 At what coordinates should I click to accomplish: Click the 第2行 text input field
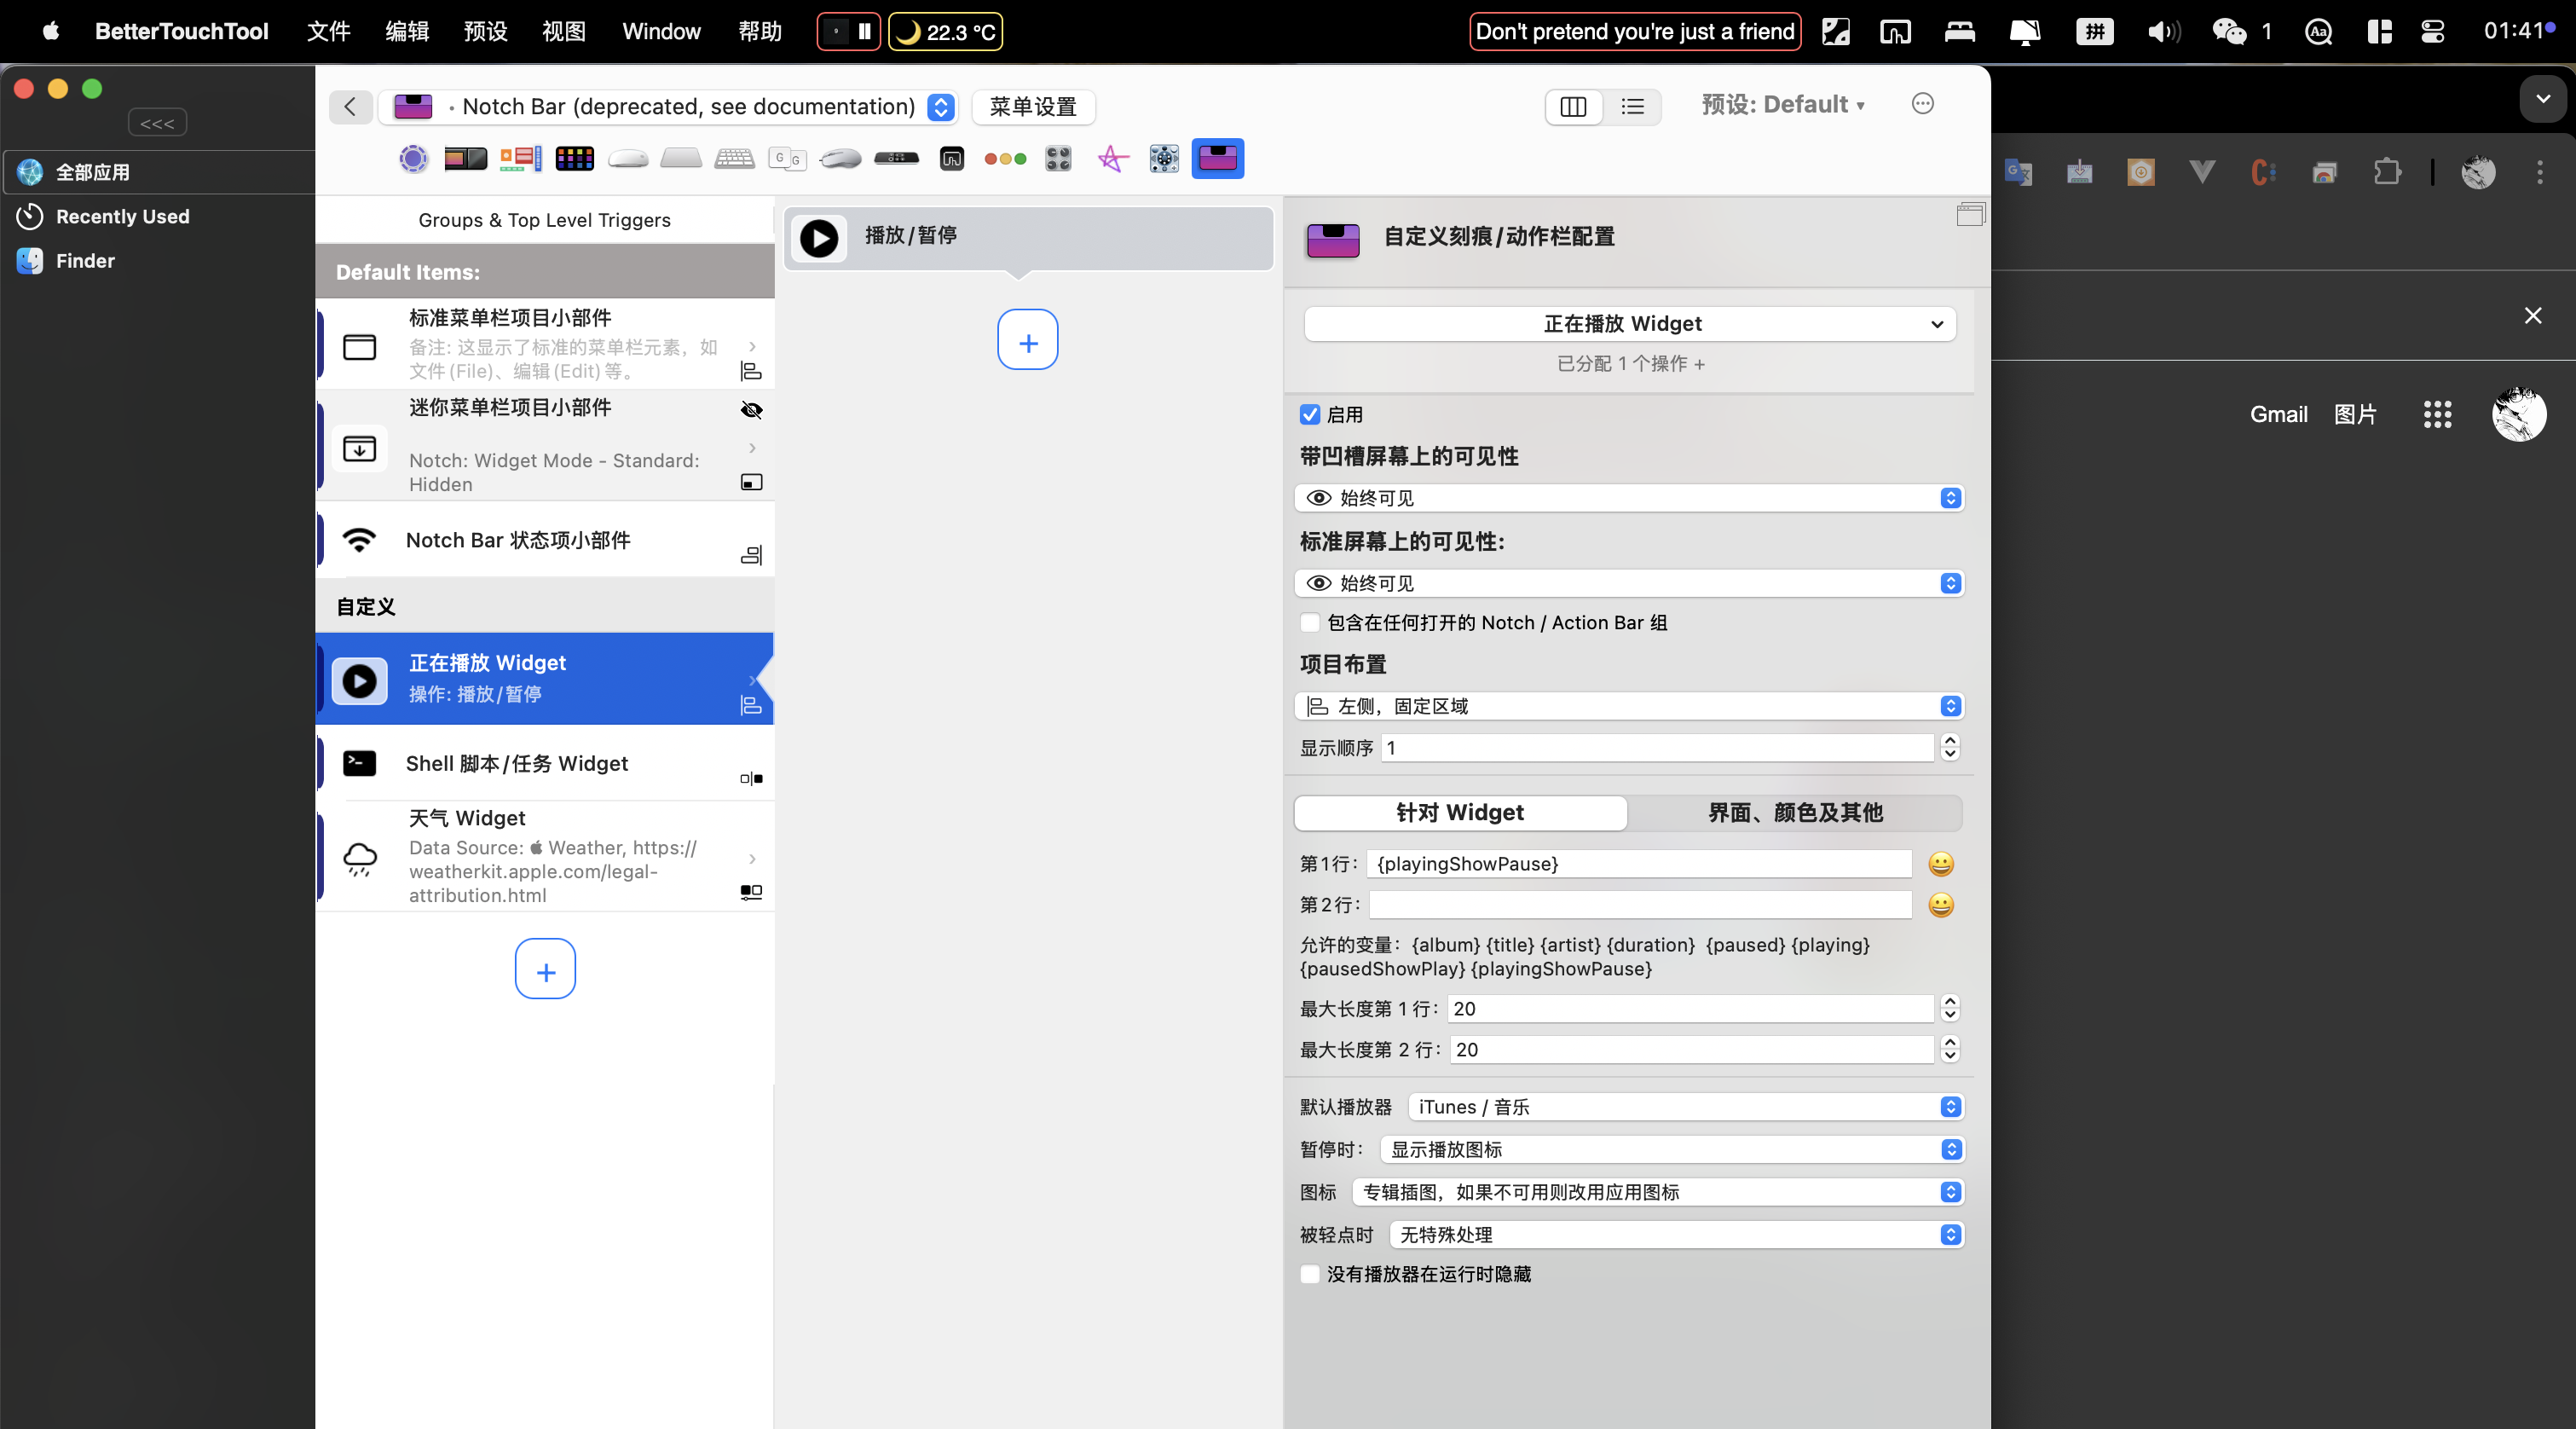(1640, 905)
